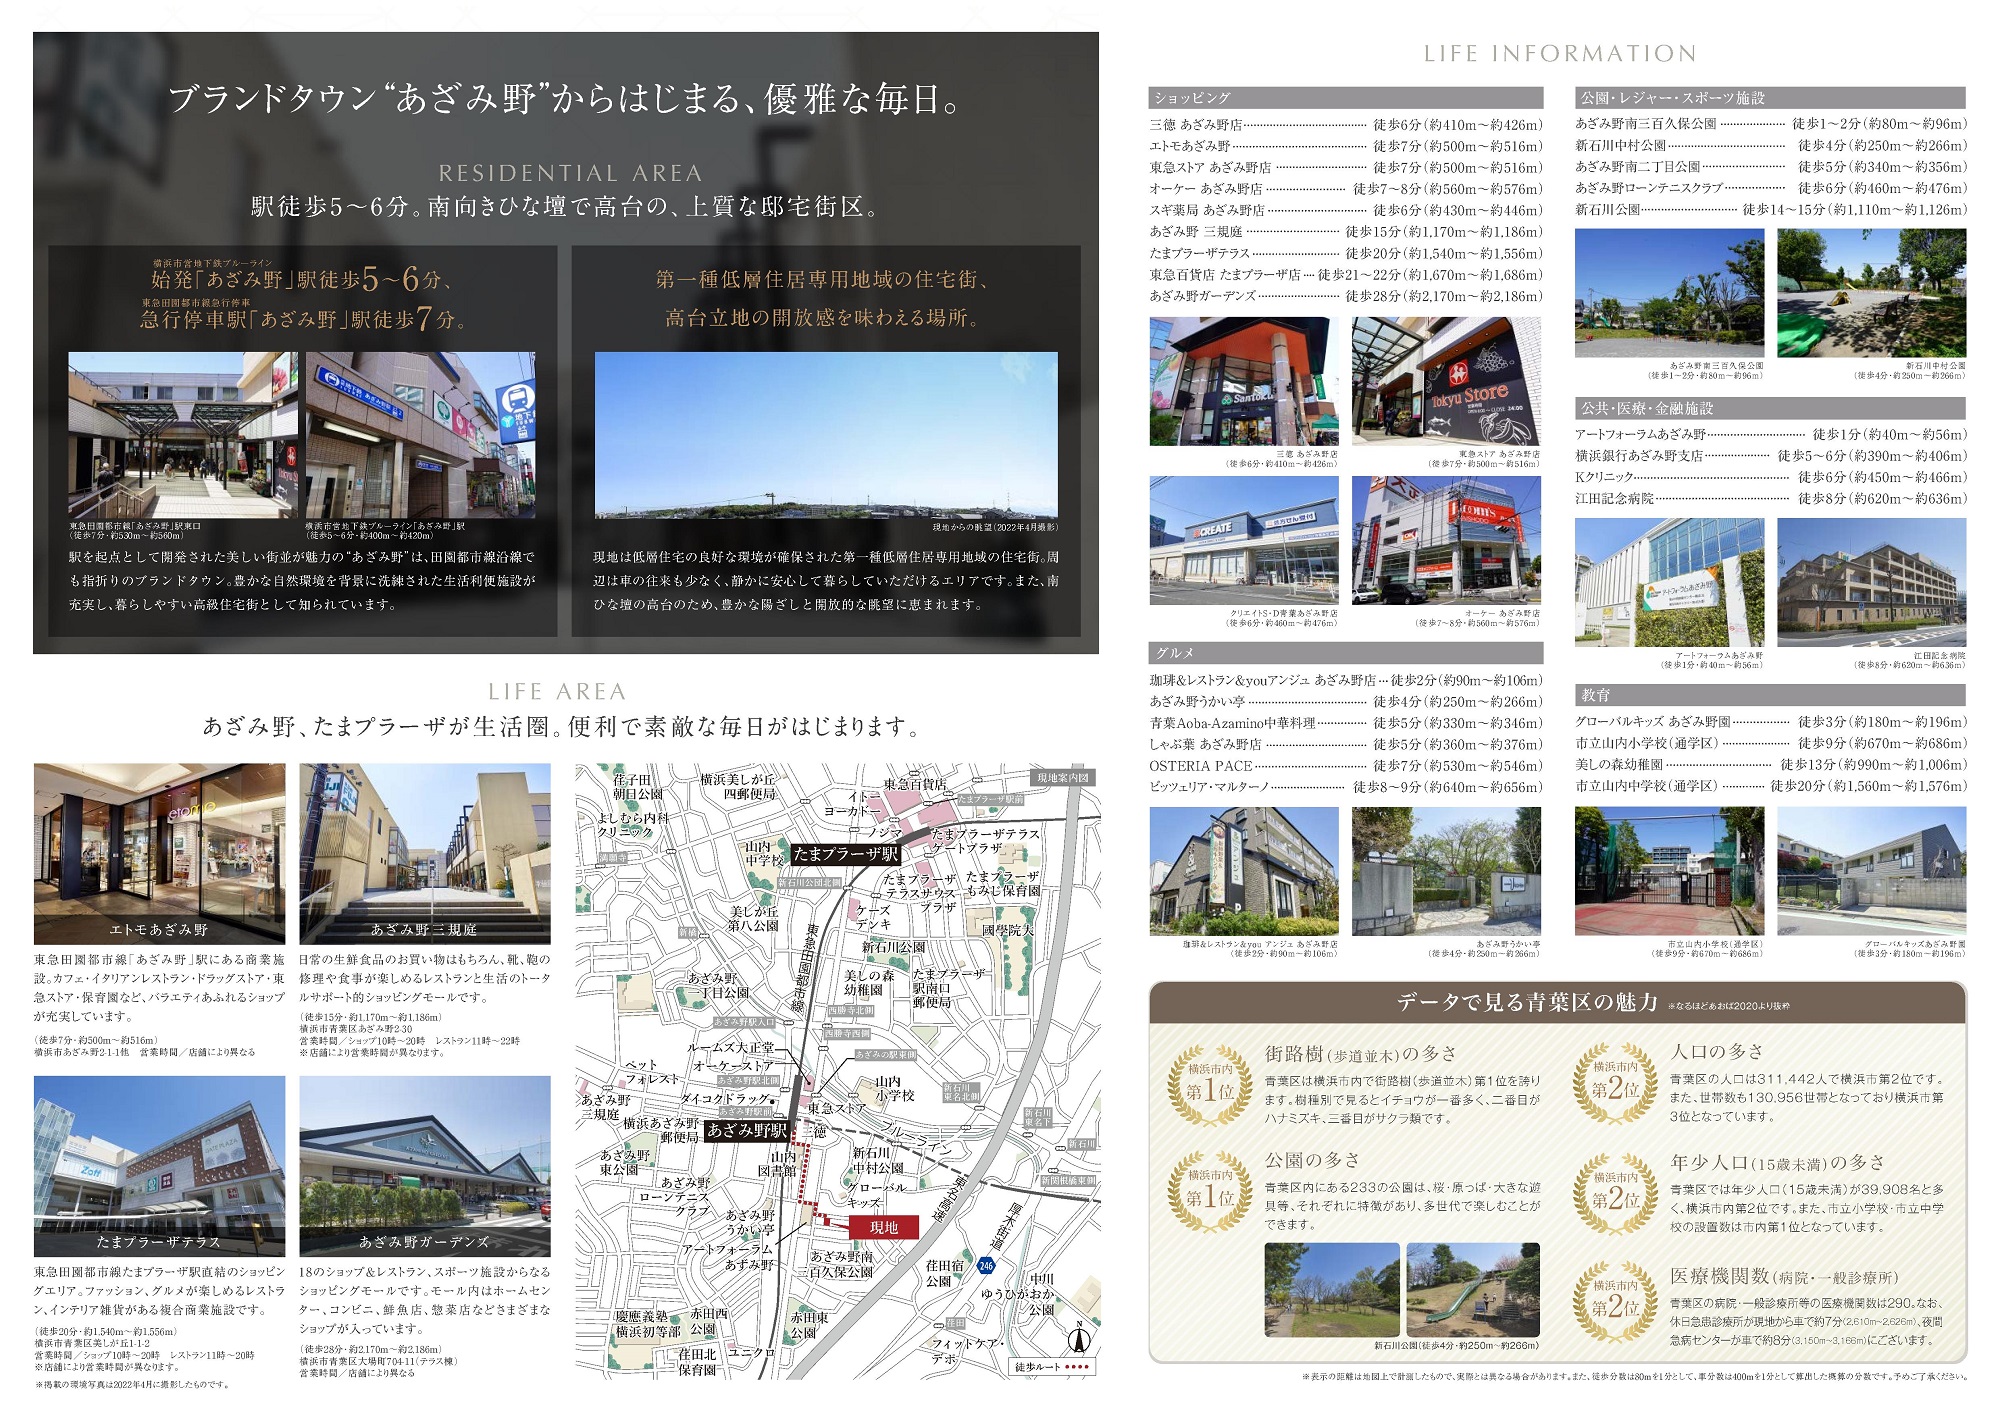Screen dimensions: 2000x1414
Task: Select the 教育 section header
Action: tap(1770, 695)
